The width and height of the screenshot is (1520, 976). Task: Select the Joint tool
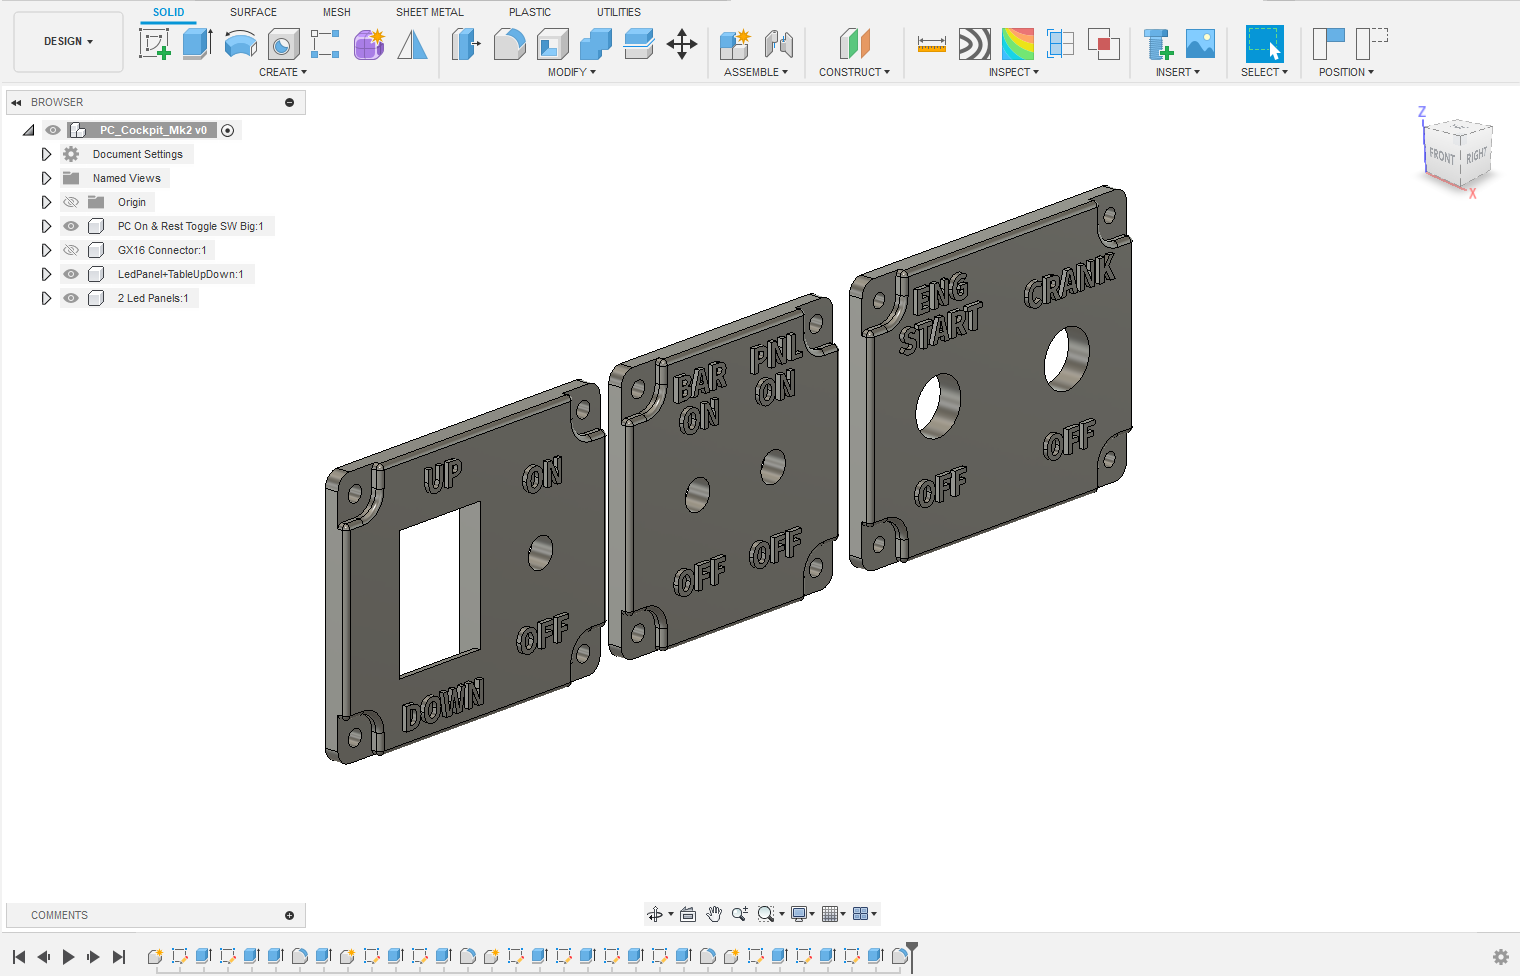pyautogui.click(x=778, y=44)
